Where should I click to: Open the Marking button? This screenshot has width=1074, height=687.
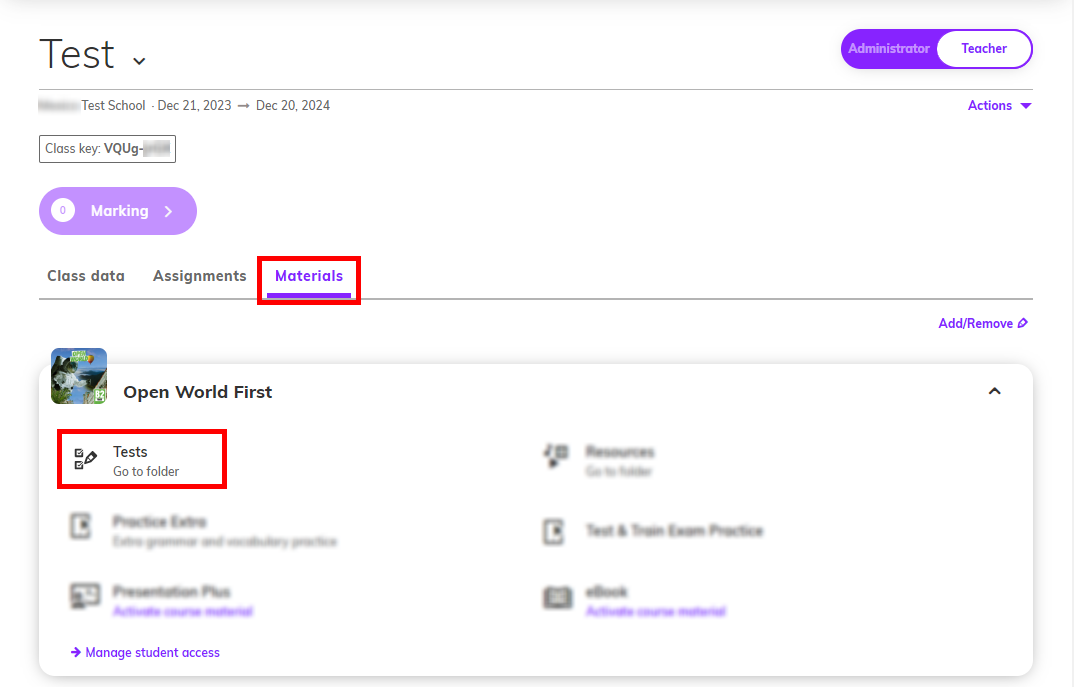click(x=118, y=211)
